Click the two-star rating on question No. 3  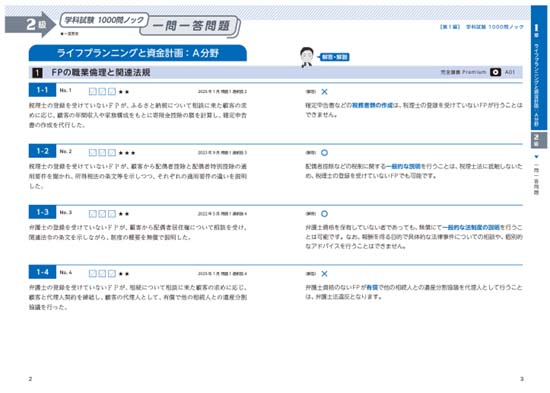[x=124, y=214]
